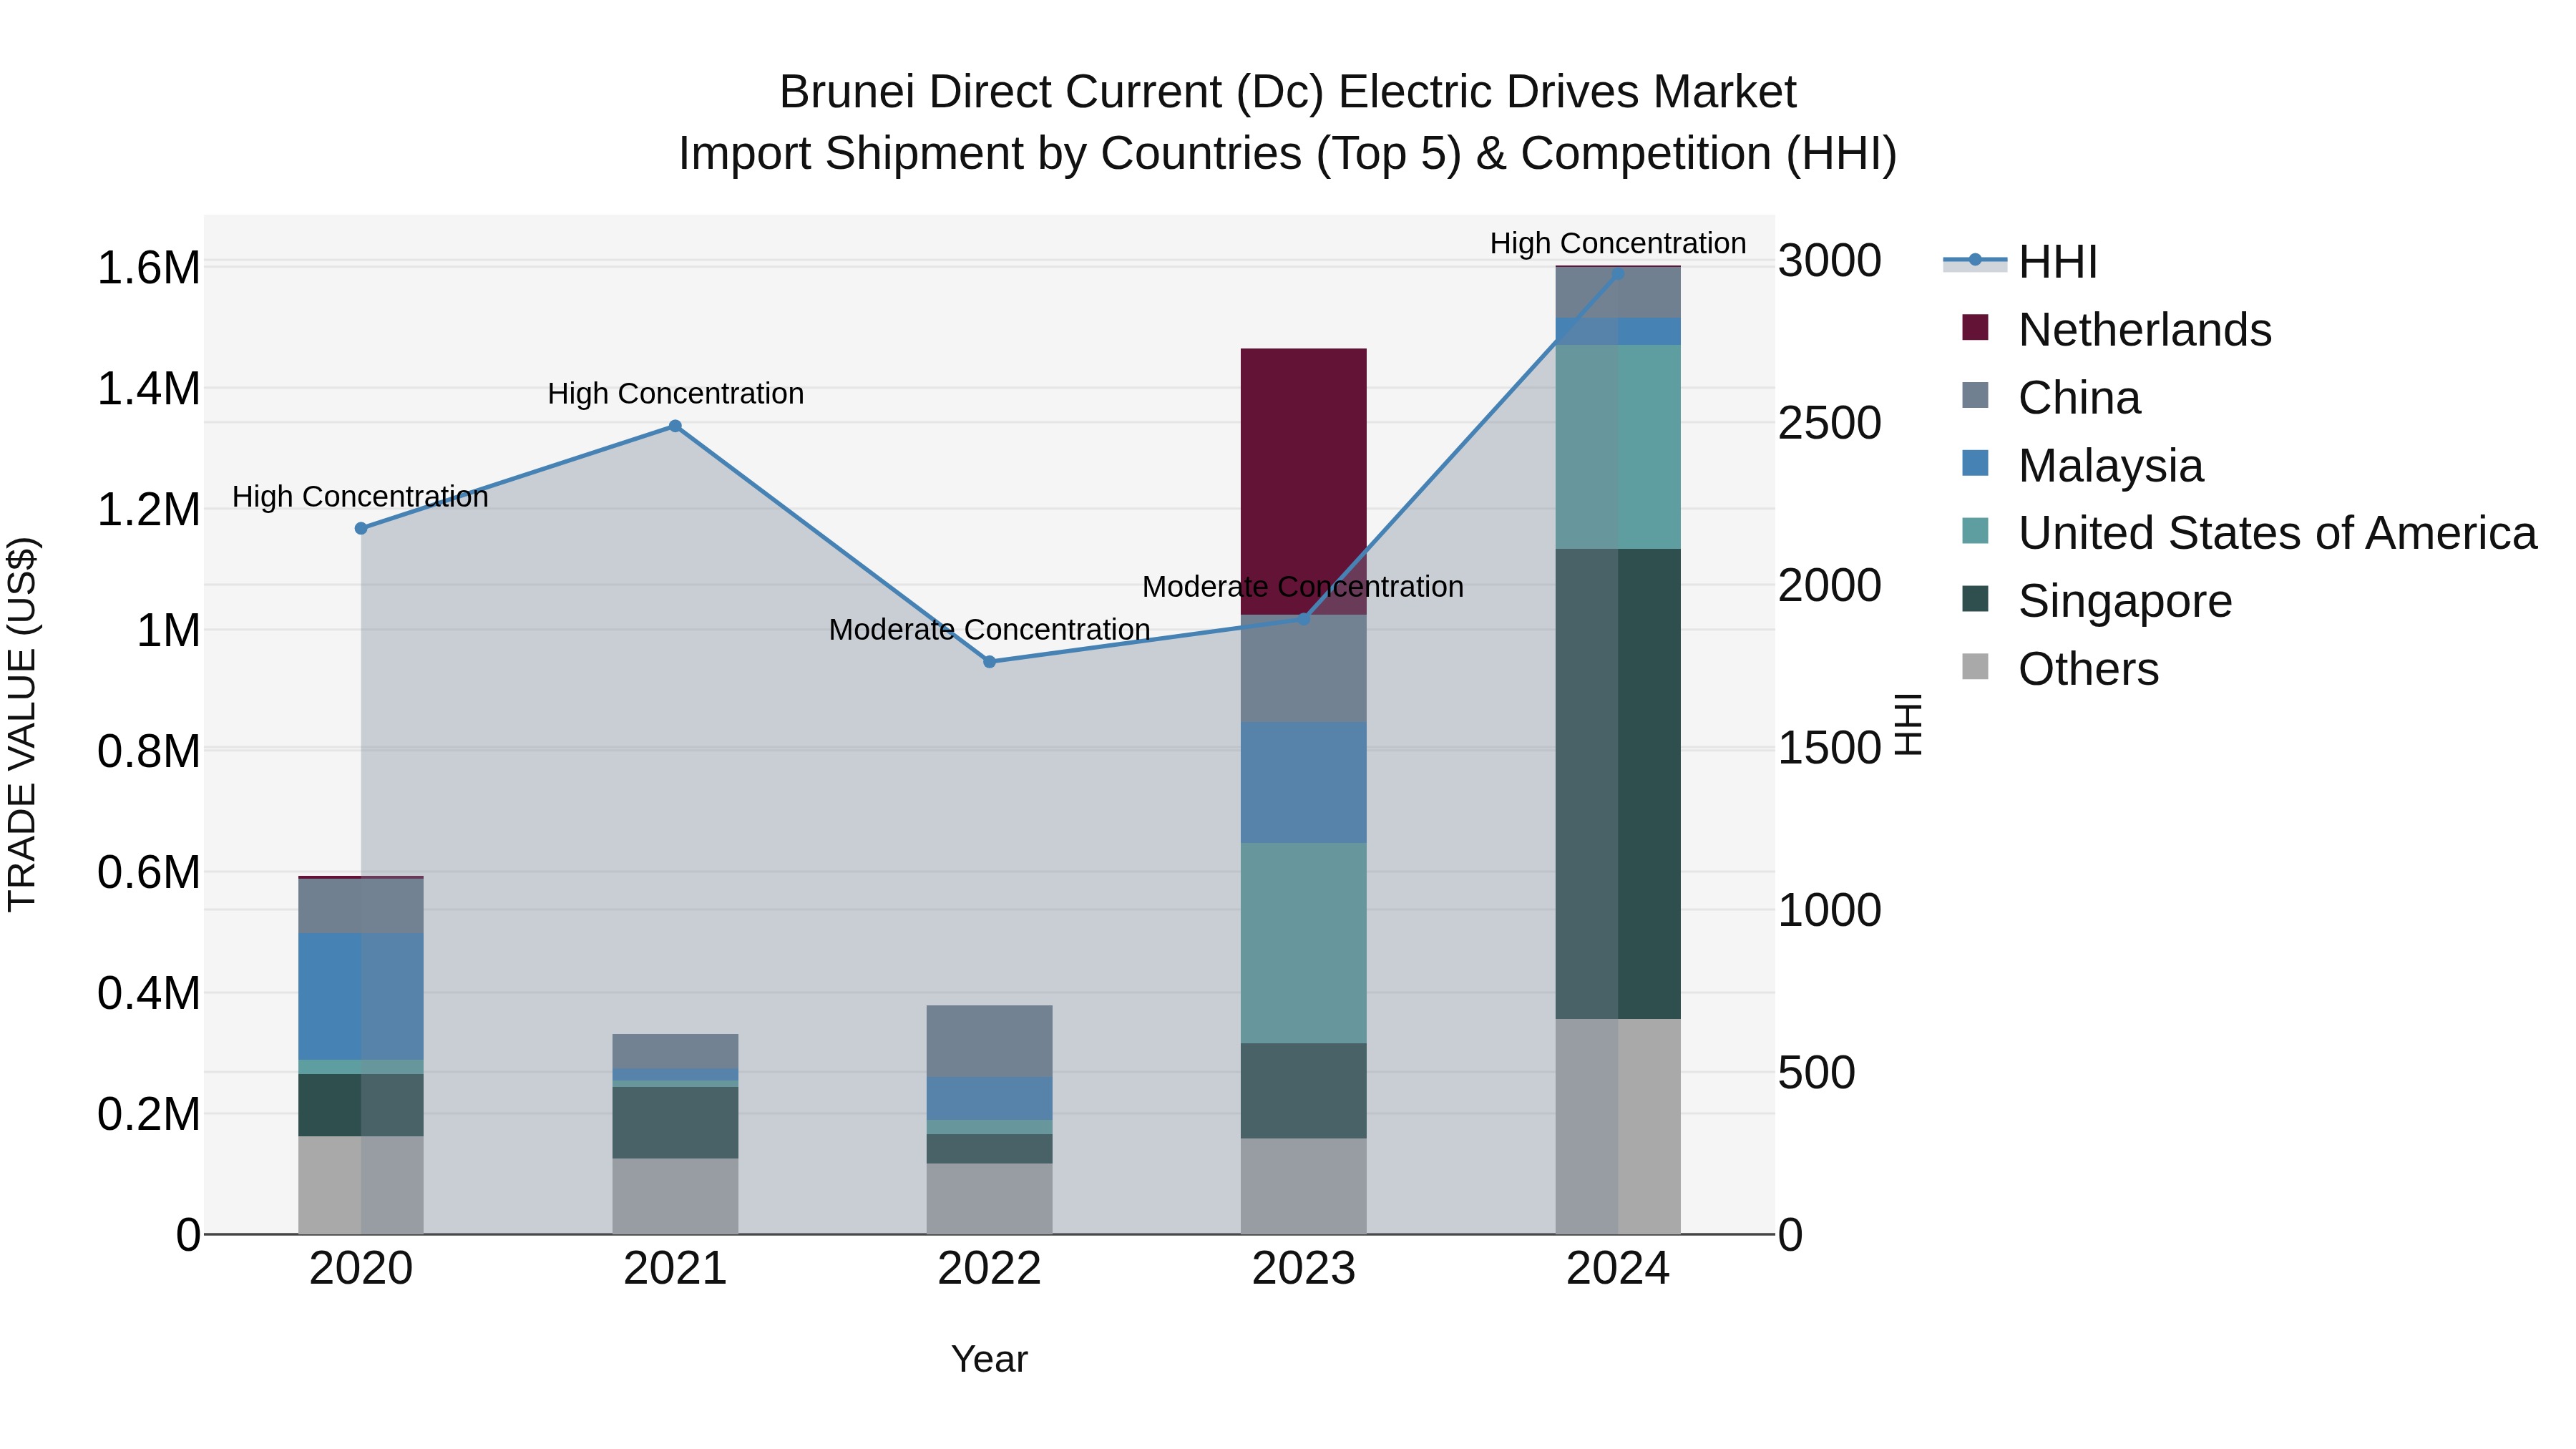Viewport: 2576px width, 1449px height.
Task: Click the Singapore segment in 2024 bar
Action: coord(1618,784)
